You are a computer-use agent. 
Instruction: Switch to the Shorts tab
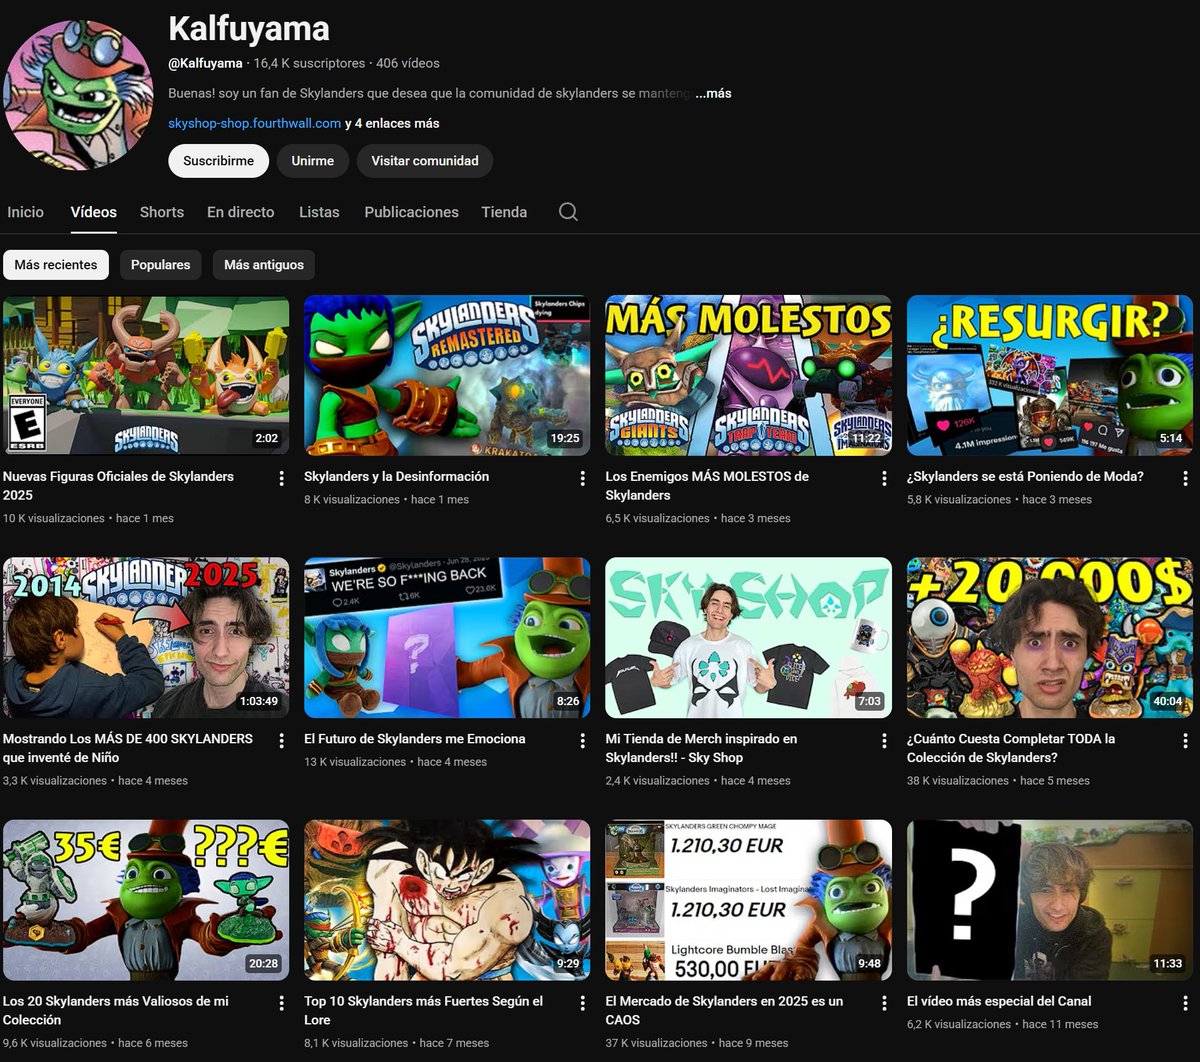(161, 212)
